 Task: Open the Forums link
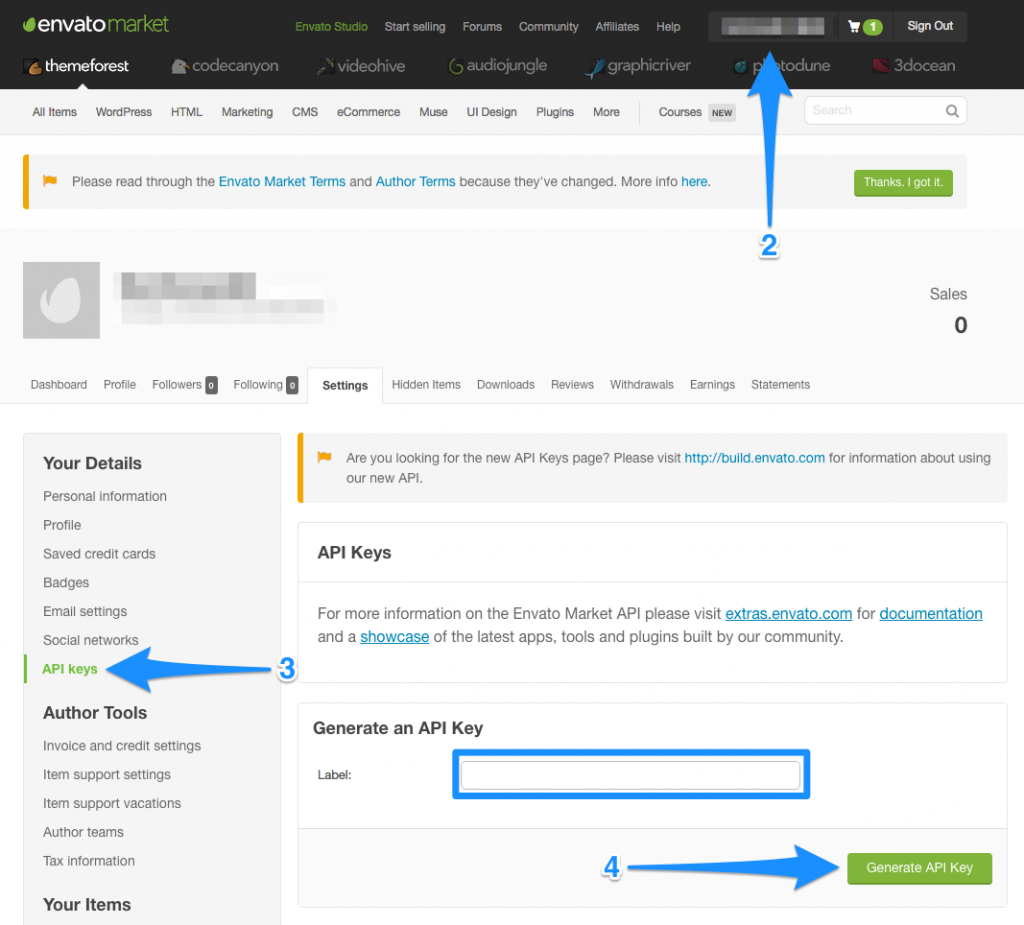pos(482,27)
